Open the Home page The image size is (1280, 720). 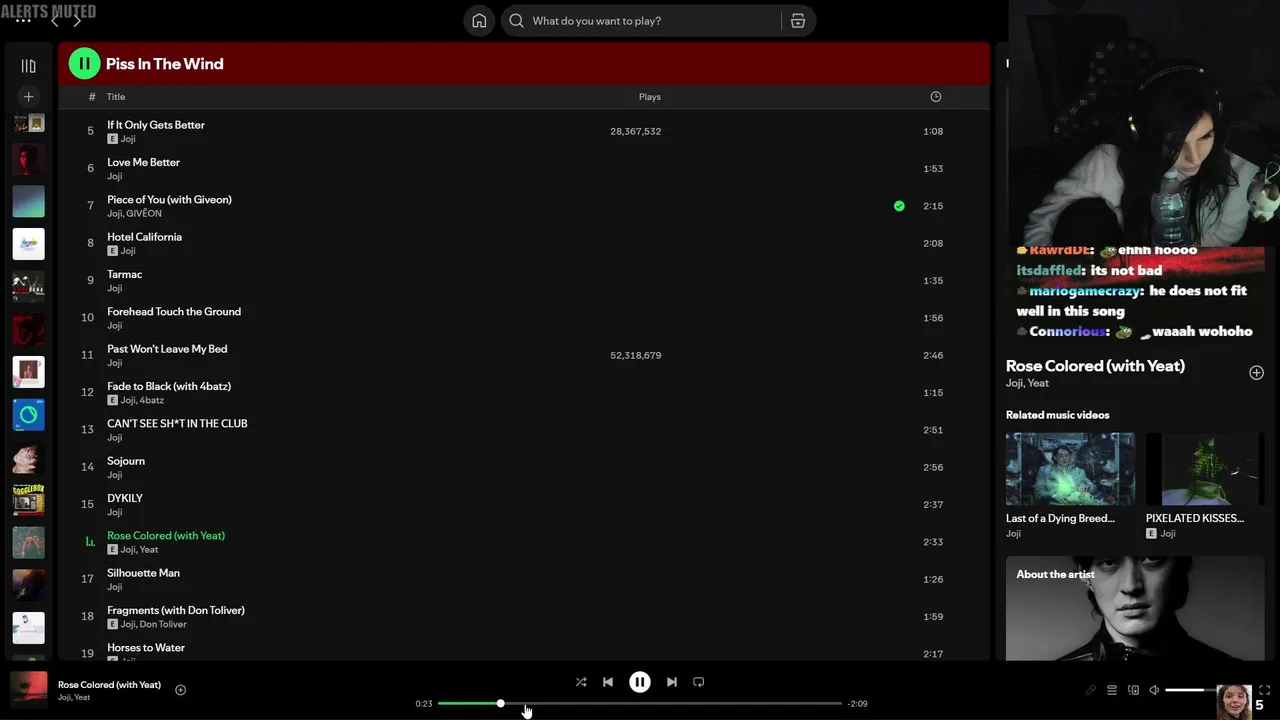pyautogui.click(x=479, y=21)
